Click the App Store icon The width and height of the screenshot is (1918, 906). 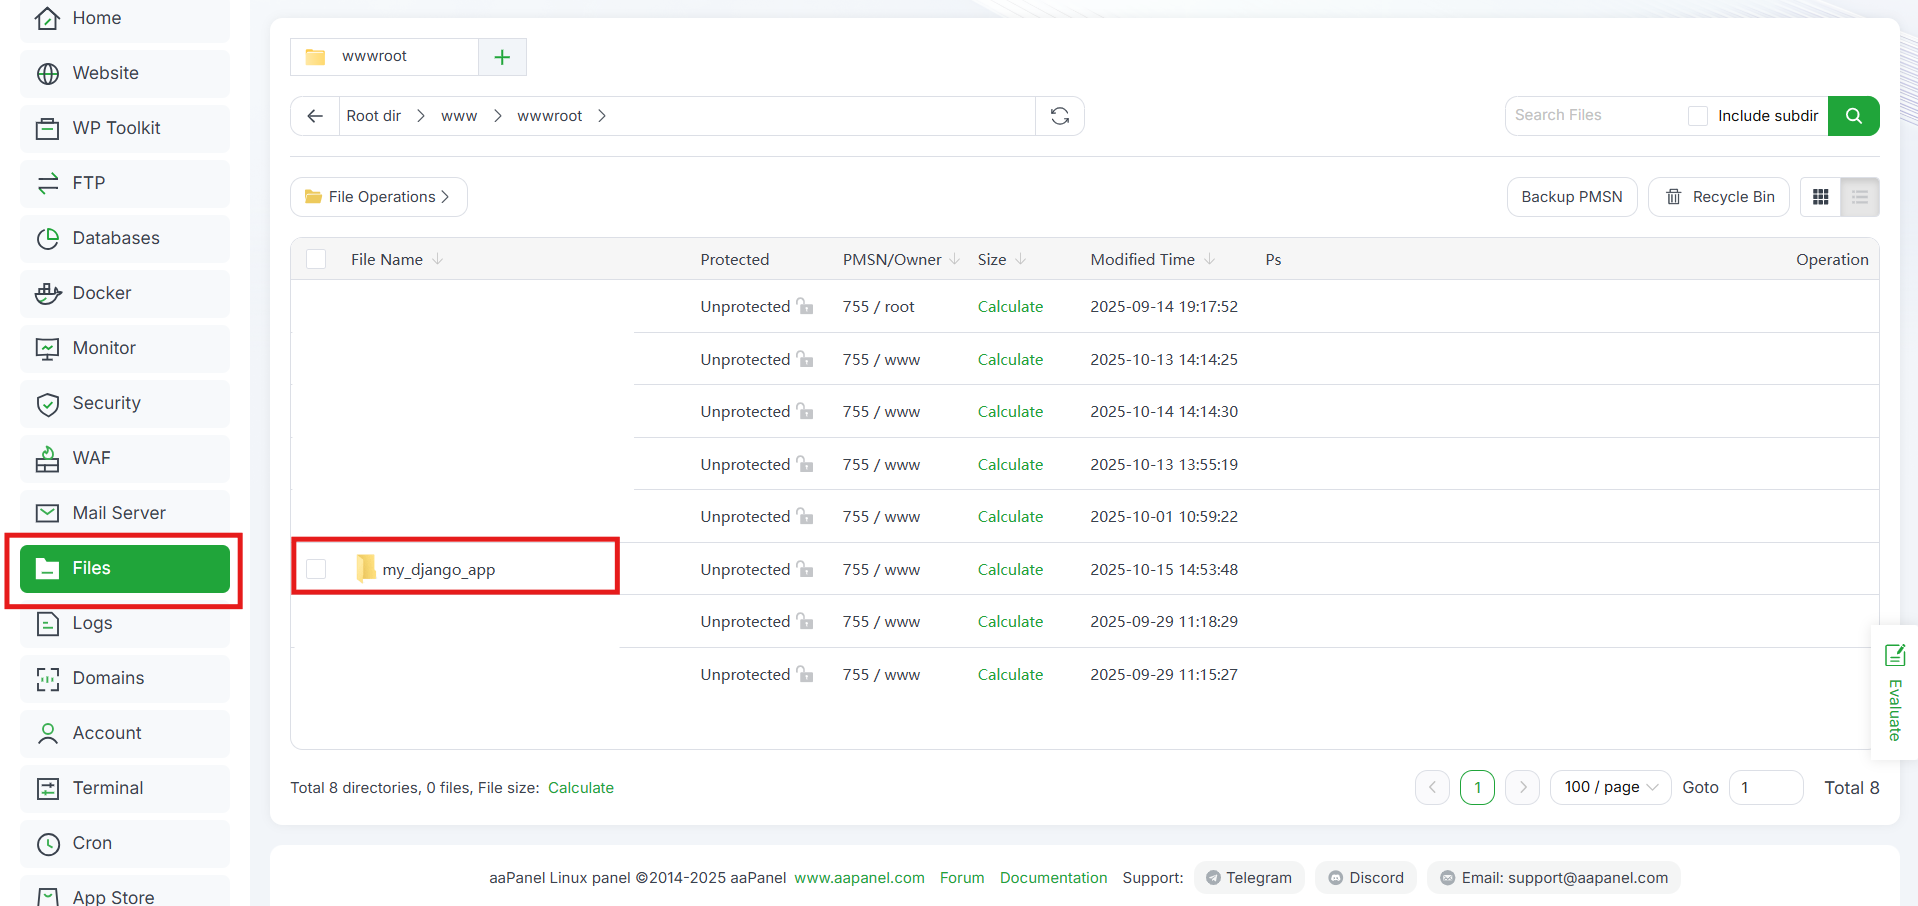[x=47, y=896]
